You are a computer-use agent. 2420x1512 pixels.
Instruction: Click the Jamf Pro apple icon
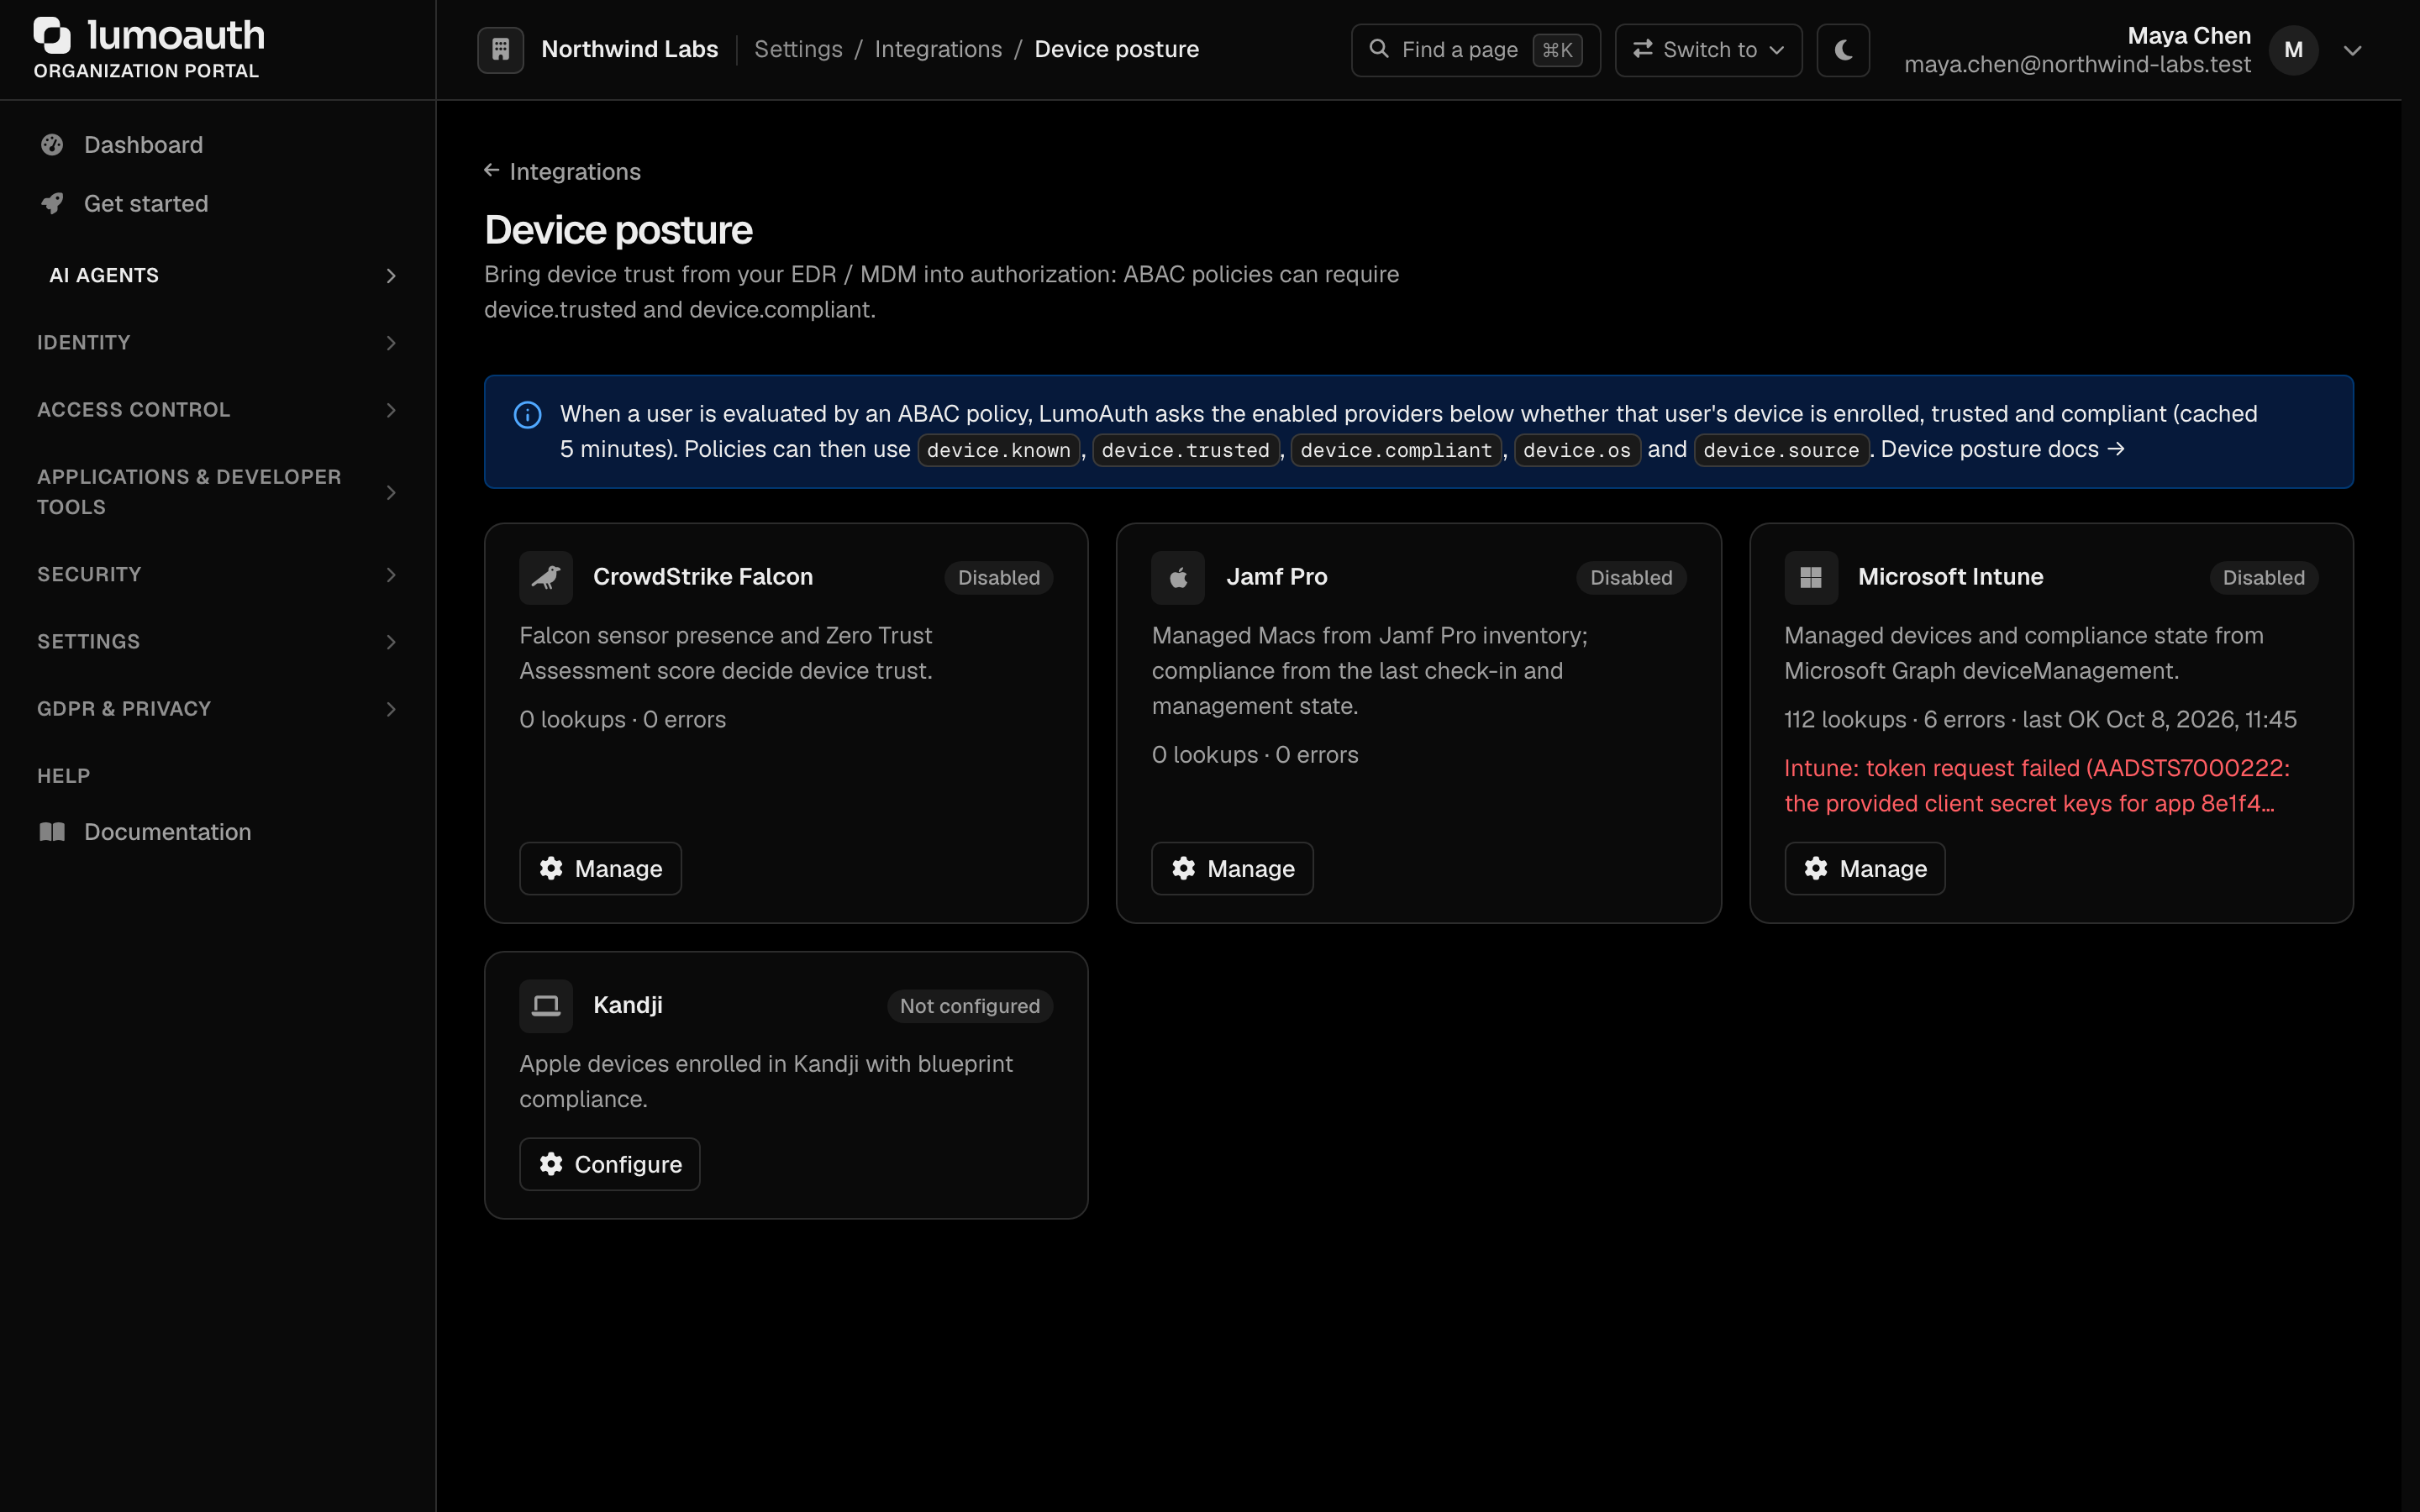[x=1178, y=577]
